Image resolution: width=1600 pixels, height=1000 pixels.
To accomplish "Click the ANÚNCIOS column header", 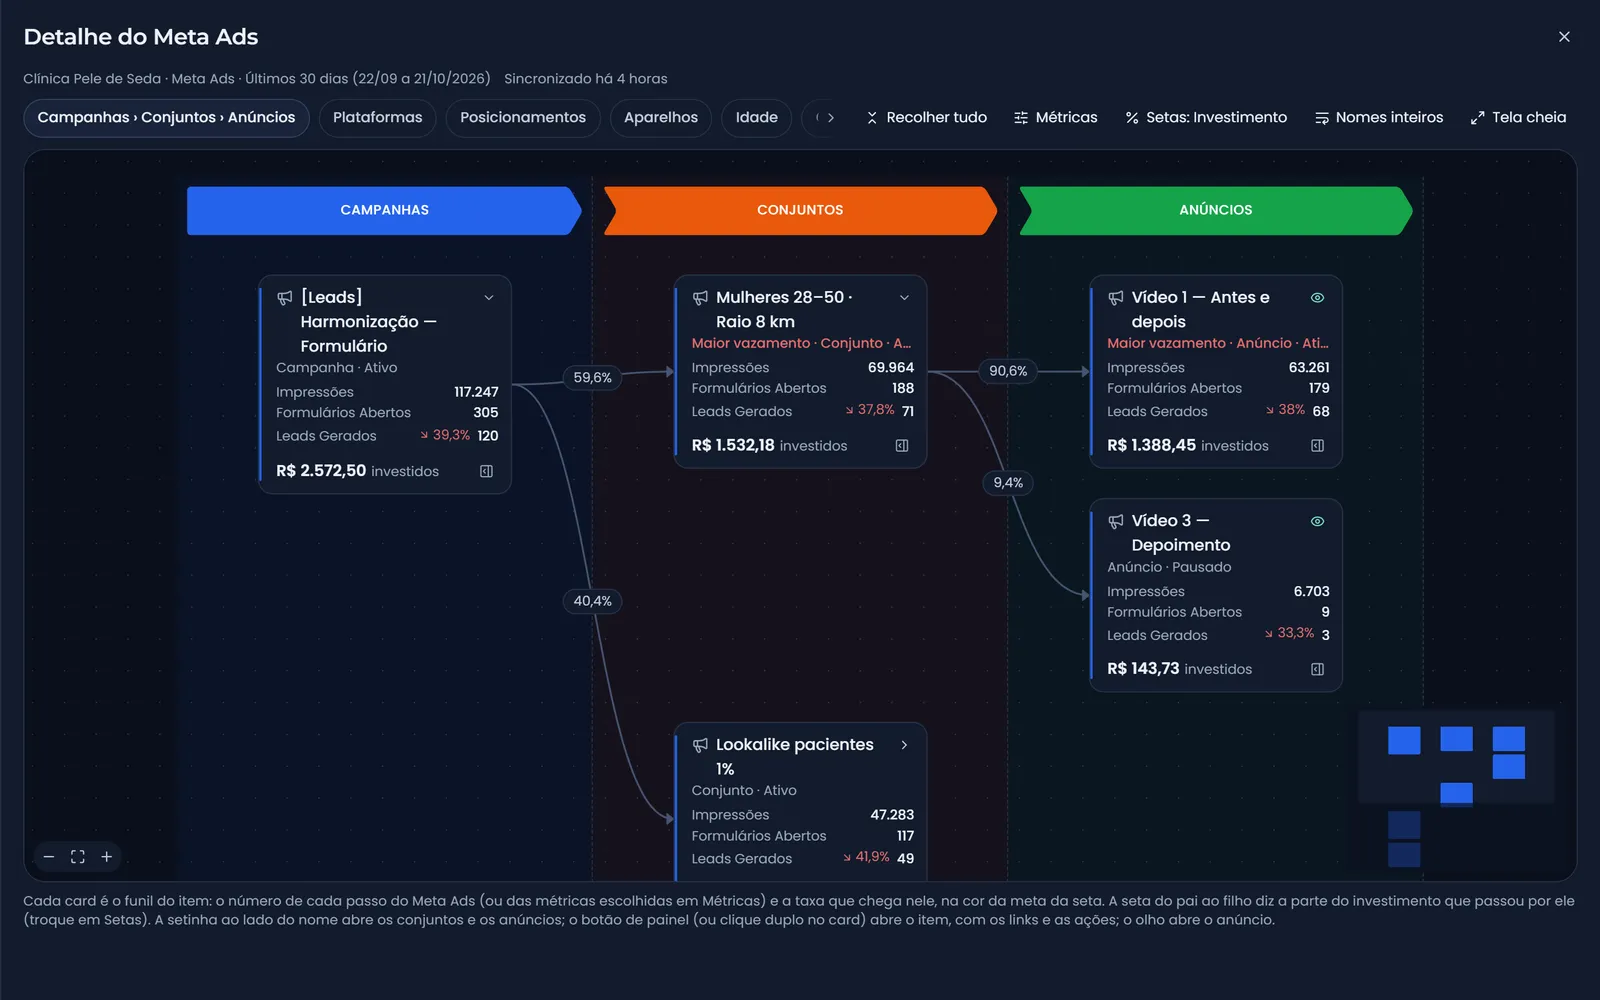I will point(1216,210).
